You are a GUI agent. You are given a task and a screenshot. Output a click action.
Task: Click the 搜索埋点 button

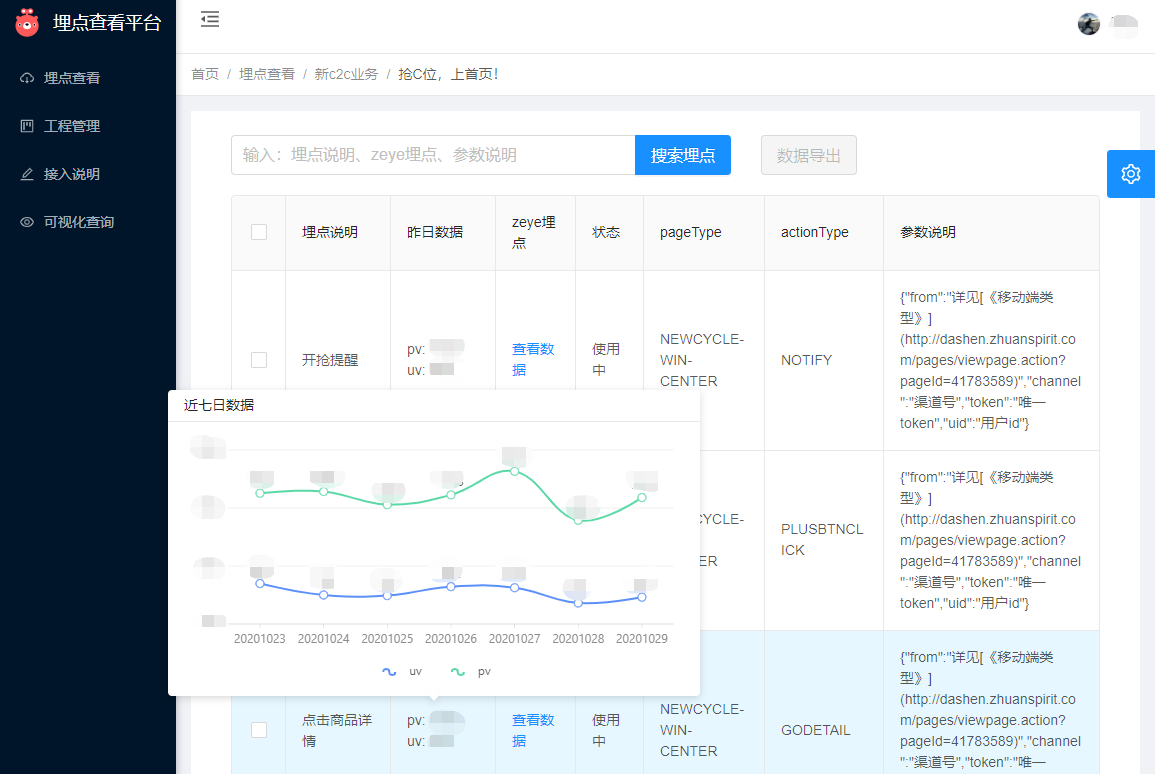click(x=683, y=155)
